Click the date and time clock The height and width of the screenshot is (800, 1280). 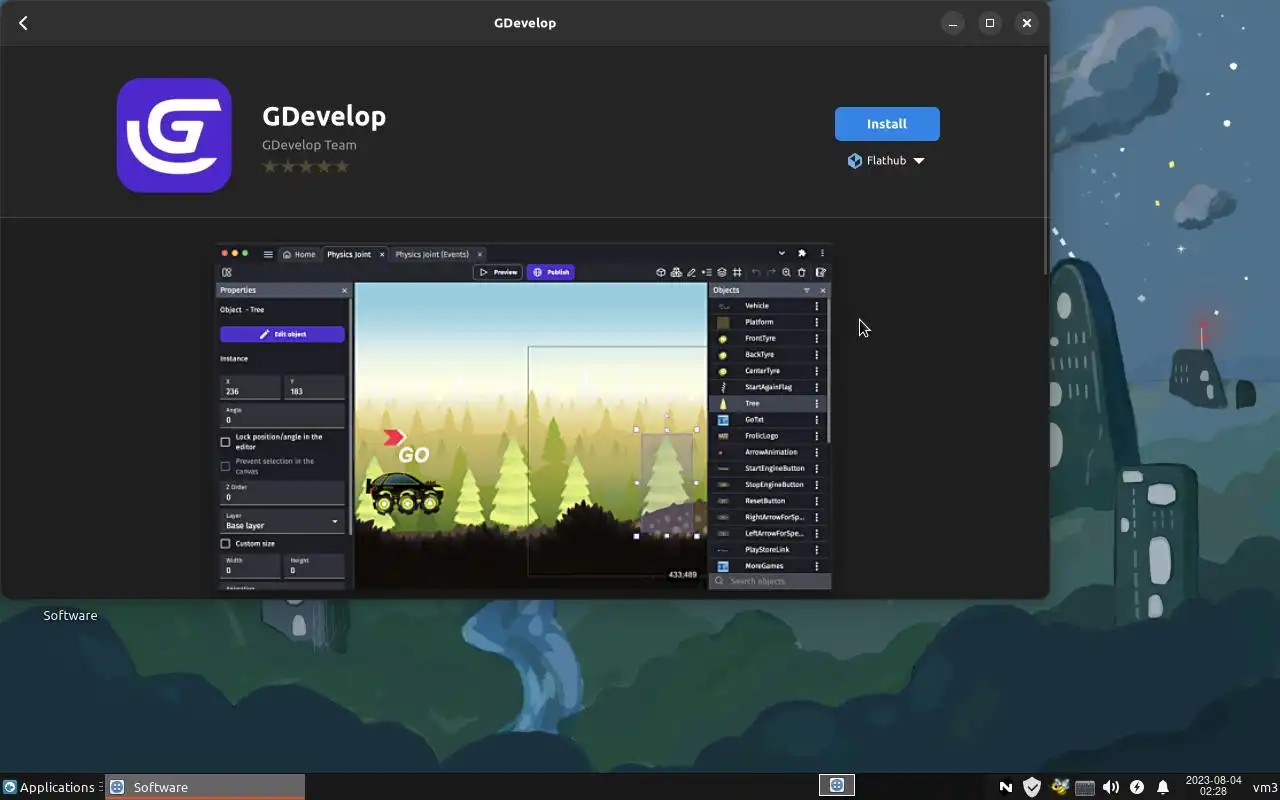pyautogui.click(x=1213, y=786)
